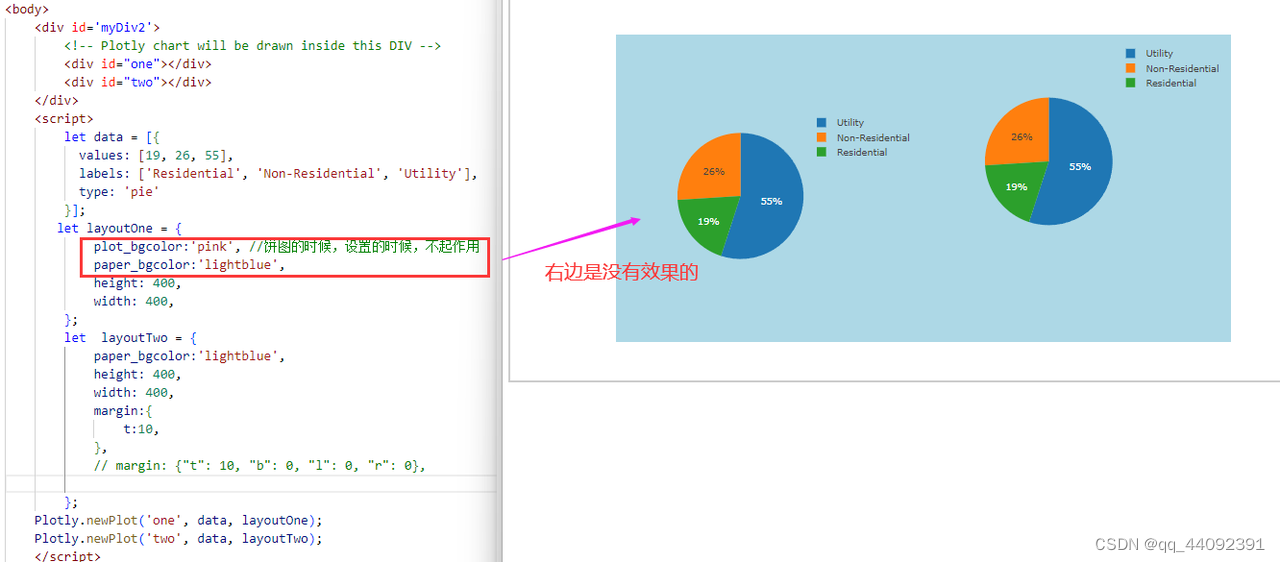
Task: Click the blue Utility legend swatch beside the left pie
Action: click(x=822, y=123)
